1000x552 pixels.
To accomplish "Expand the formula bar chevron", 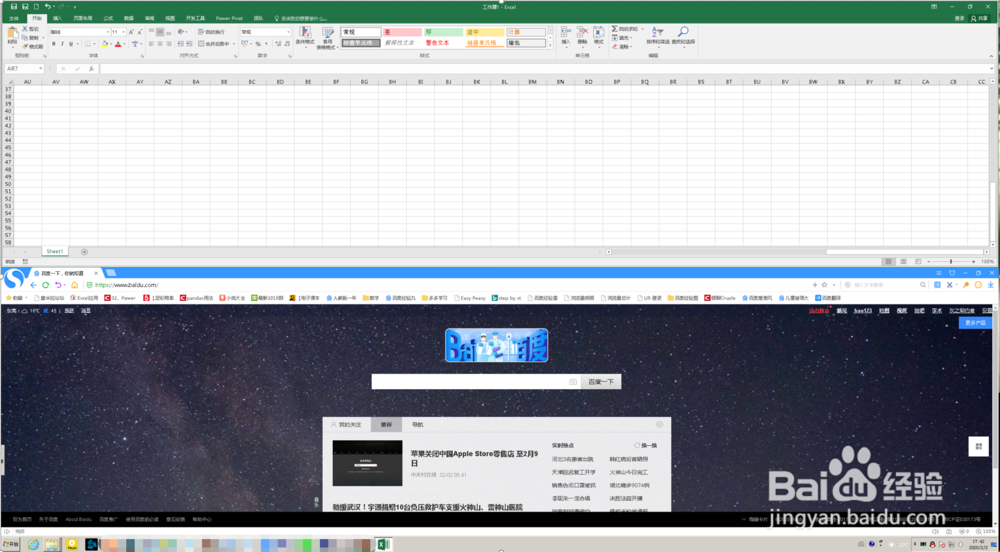I will 992,69.
